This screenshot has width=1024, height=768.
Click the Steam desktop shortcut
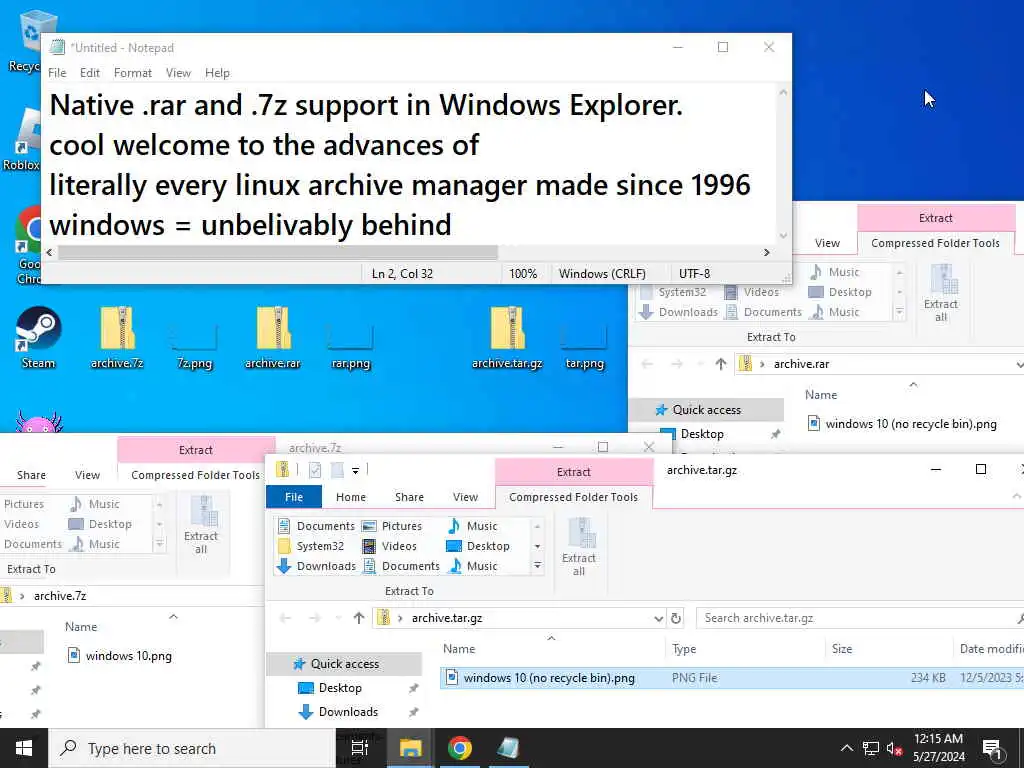click(x=38, y=338)
